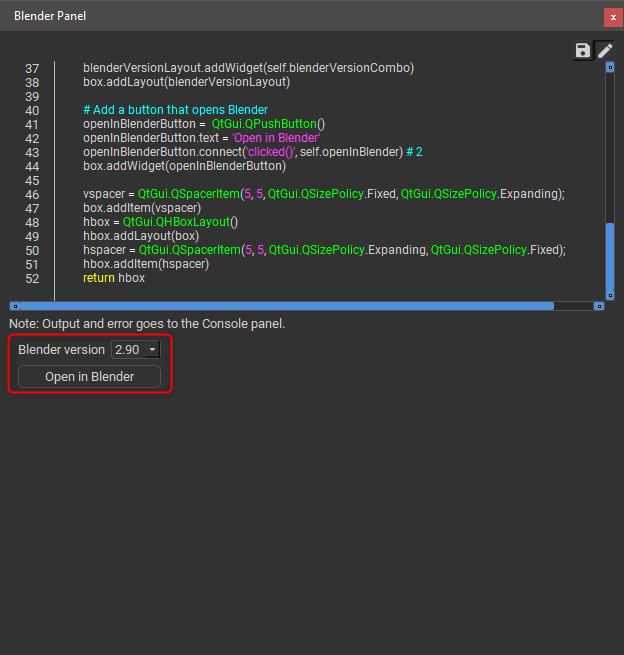Click the save script floppy disk icon
The width and height of the screenshot is (624, 655).
(x=583, y=50)
